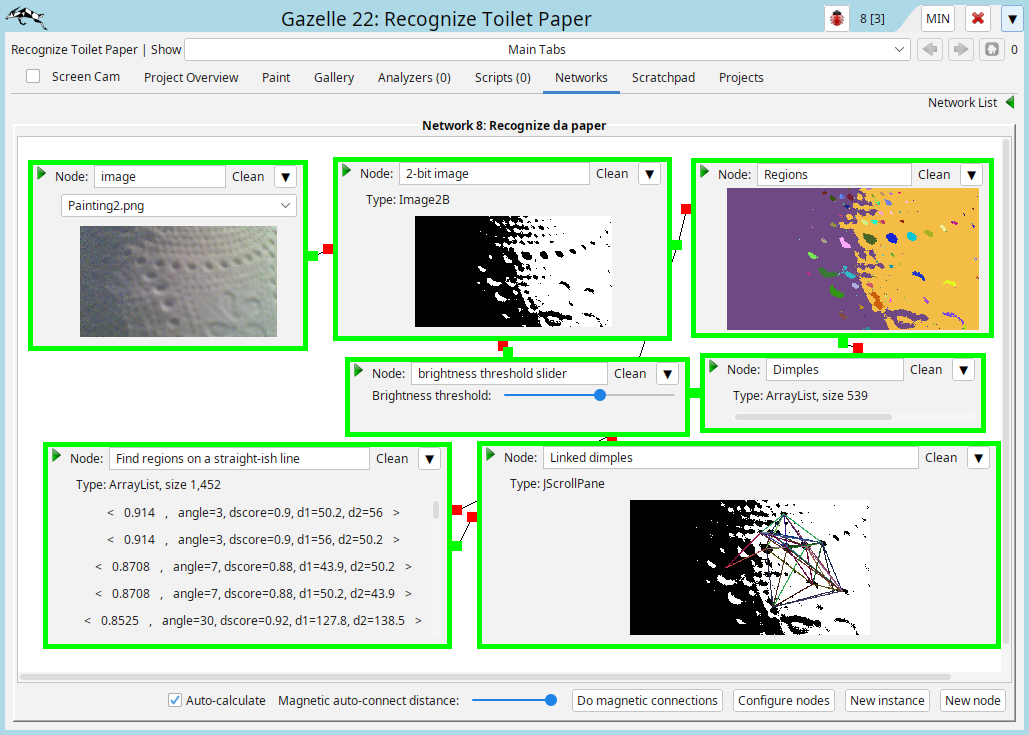Click the Gazelle logo in title bar
1029x735 pixels.
(26, 18)
